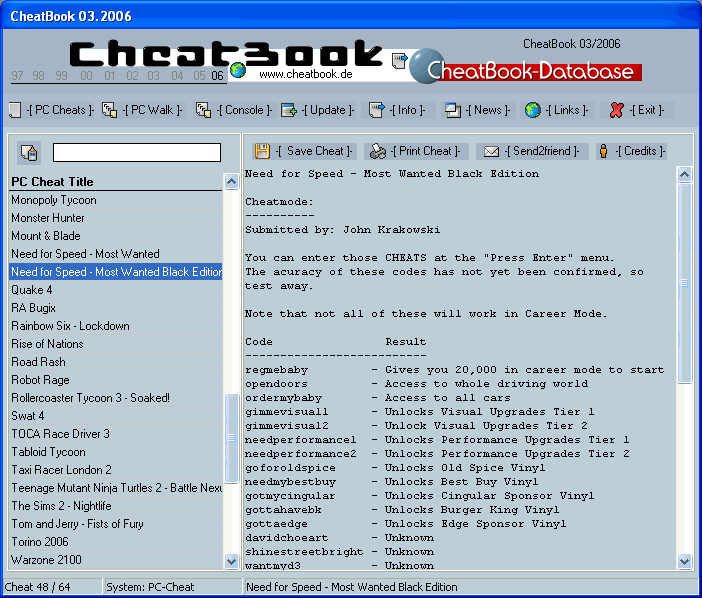The width and height of the screenshot is (702, 598).
Task: Select year 97 in the timeline
Action: click(17, 76)
